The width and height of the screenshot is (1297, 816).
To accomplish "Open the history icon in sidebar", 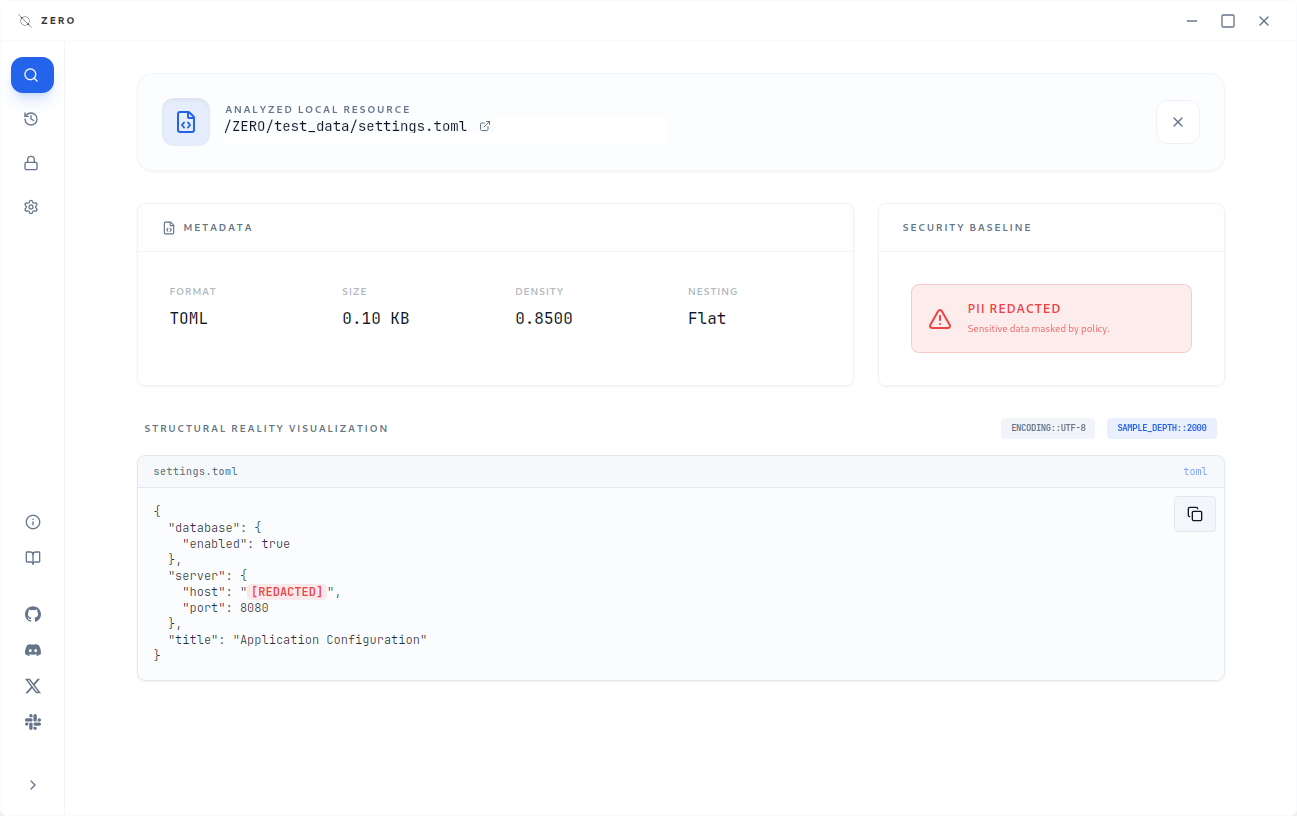I will pyautogui.click(x=32, y=119).
